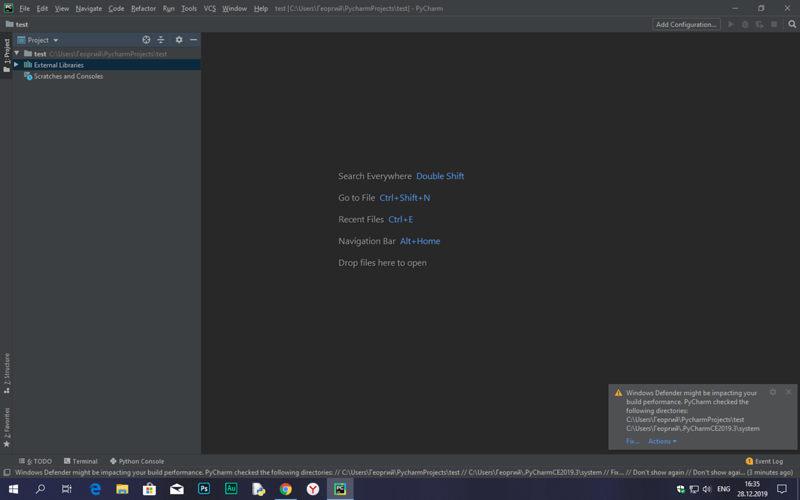The width and height of the screenshot is (800, 500).
Task: Toggle the Structure tool window tab
Action: point(6,370)
